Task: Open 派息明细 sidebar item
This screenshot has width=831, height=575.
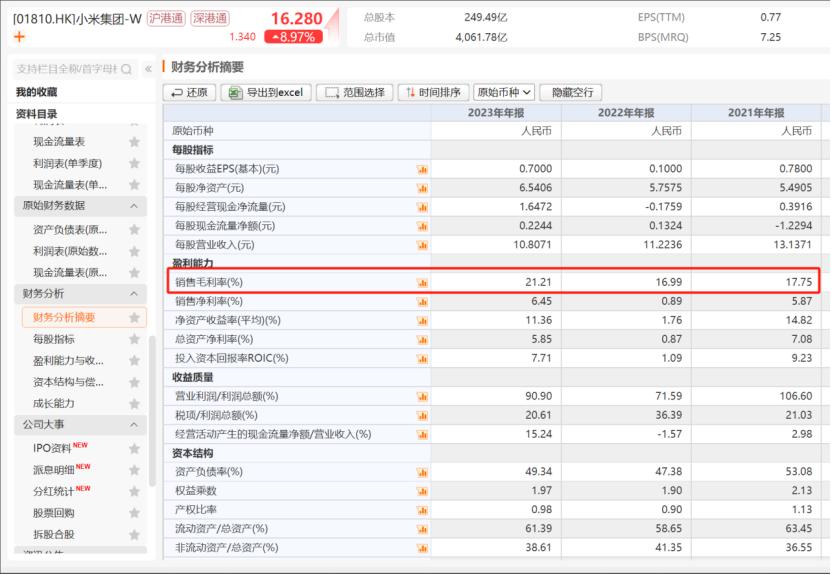Action: [54, 470]
